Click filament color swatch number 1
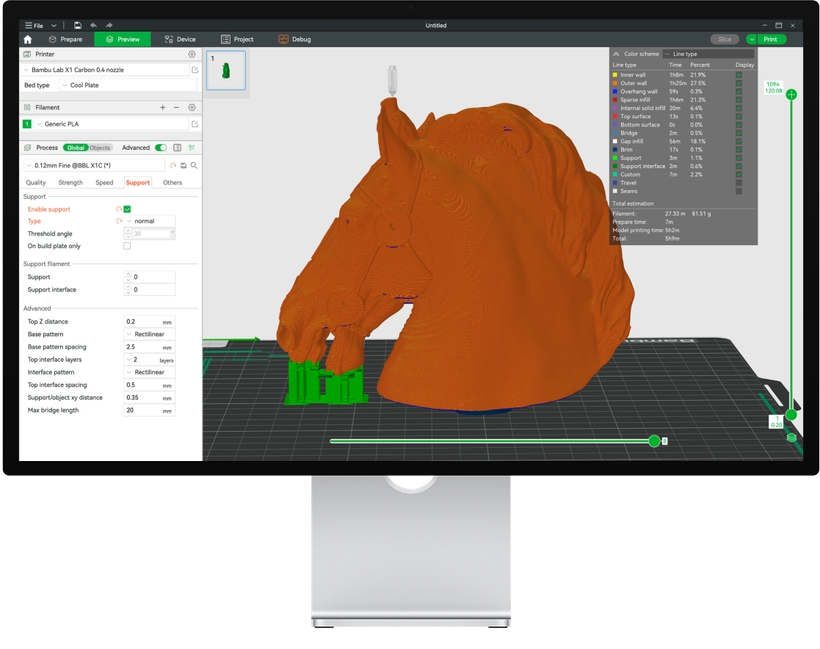820x649 pixels. click(27, 124)
